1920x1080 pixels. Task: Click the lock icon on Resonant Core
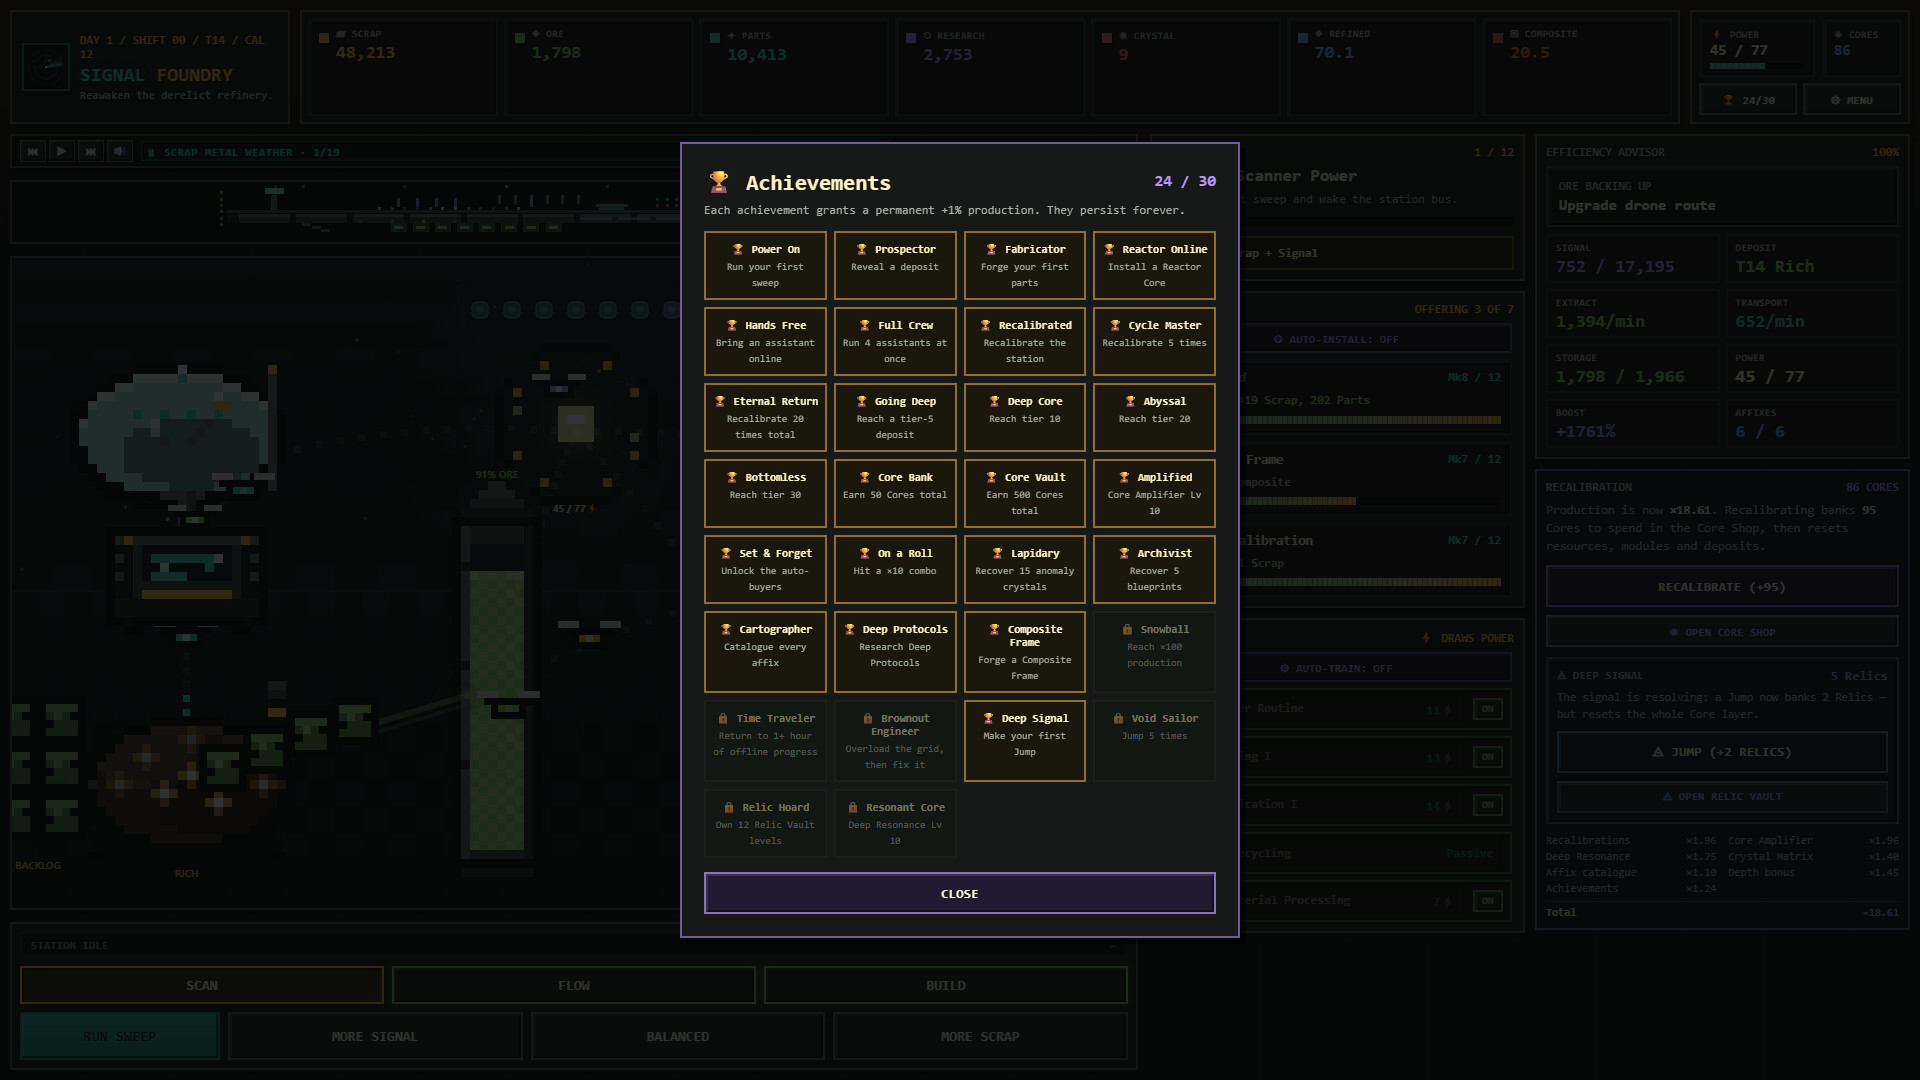853,807
